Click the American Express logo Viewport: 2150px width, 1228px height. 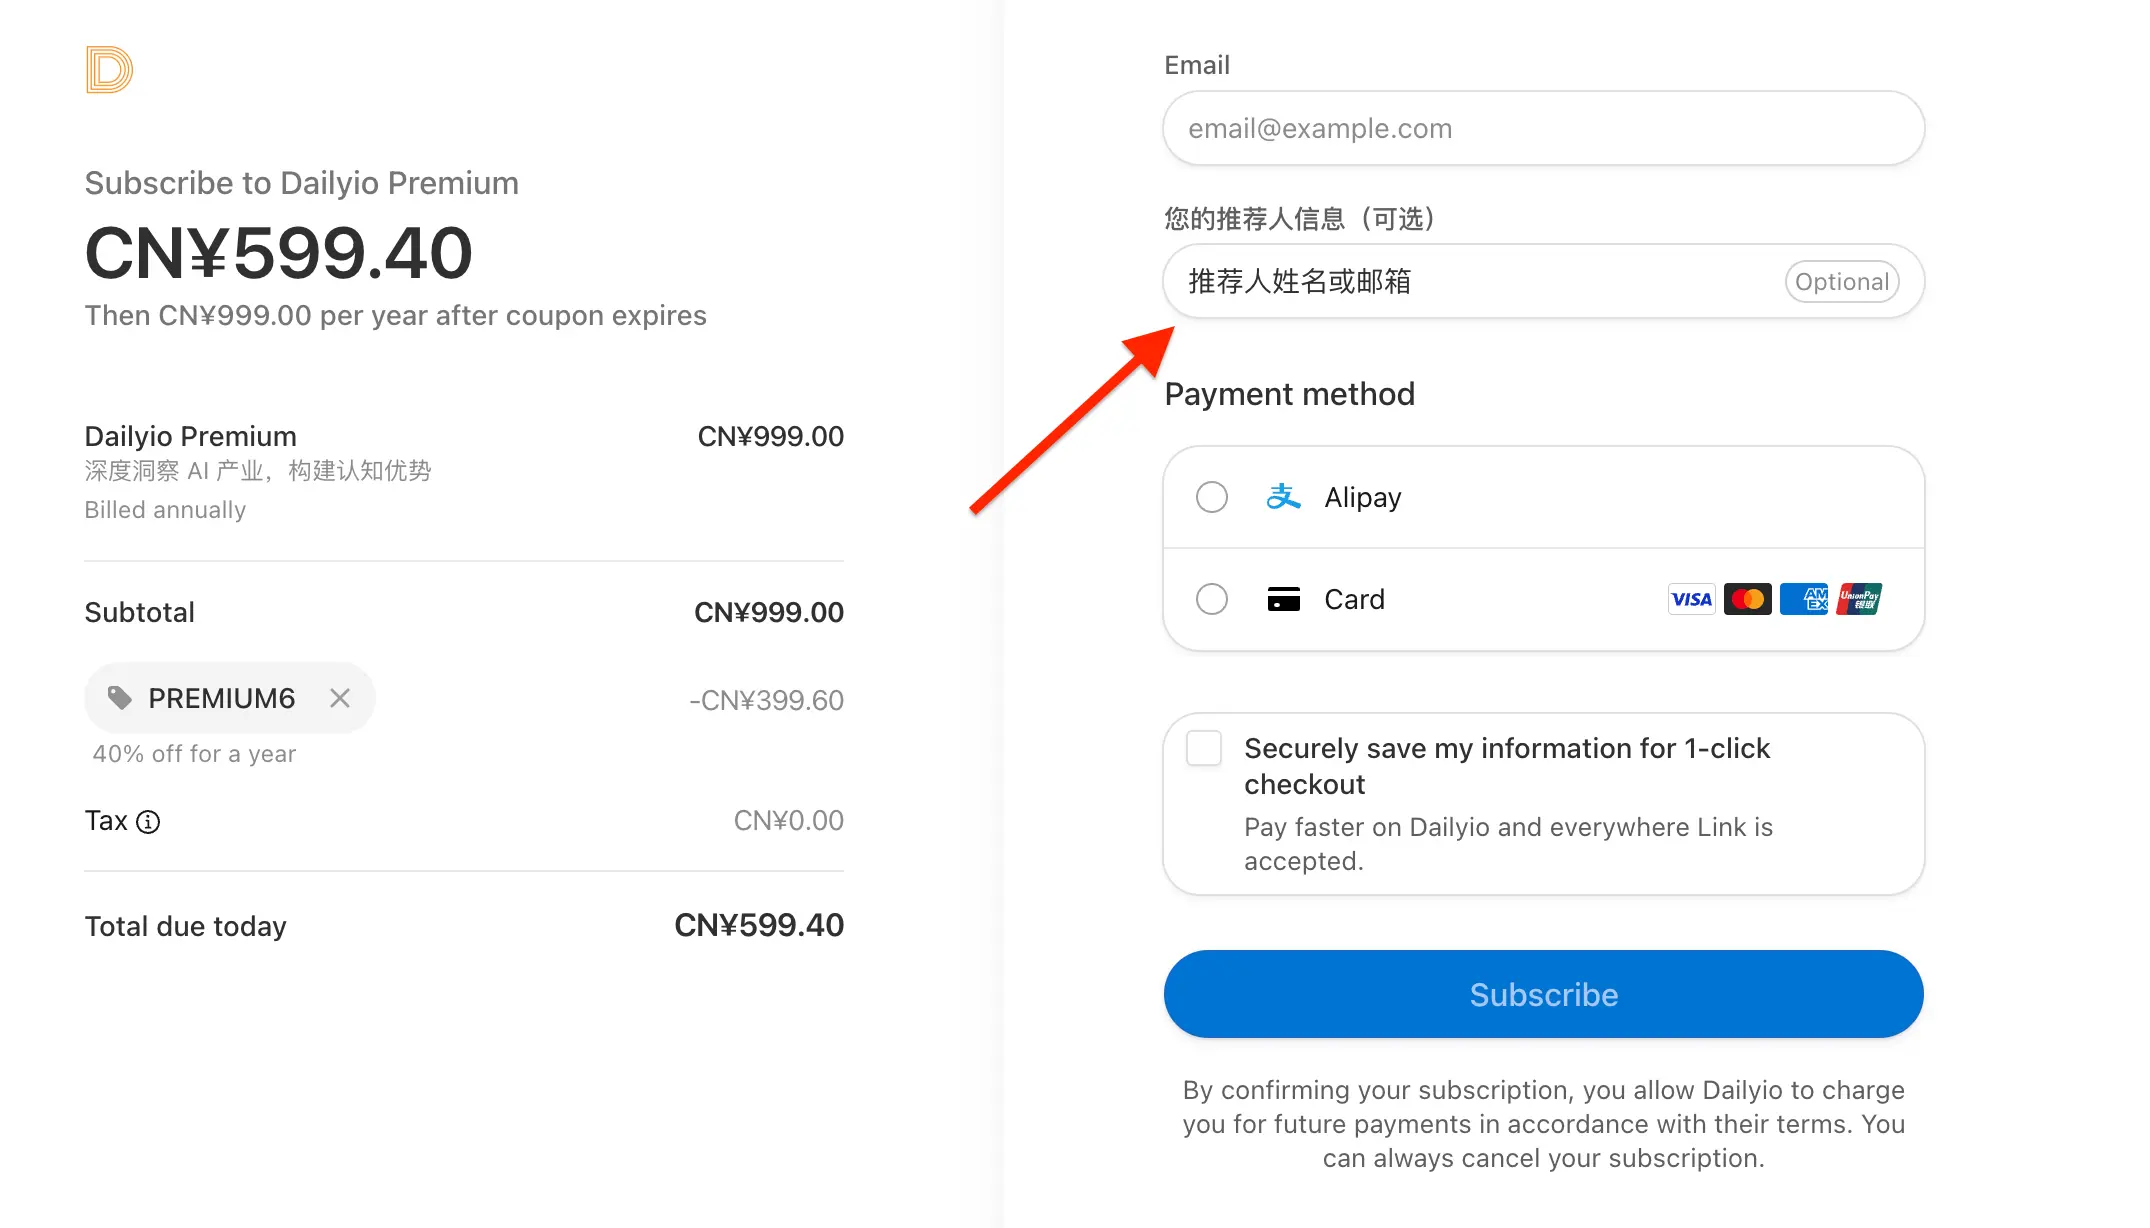[1803, 599]
